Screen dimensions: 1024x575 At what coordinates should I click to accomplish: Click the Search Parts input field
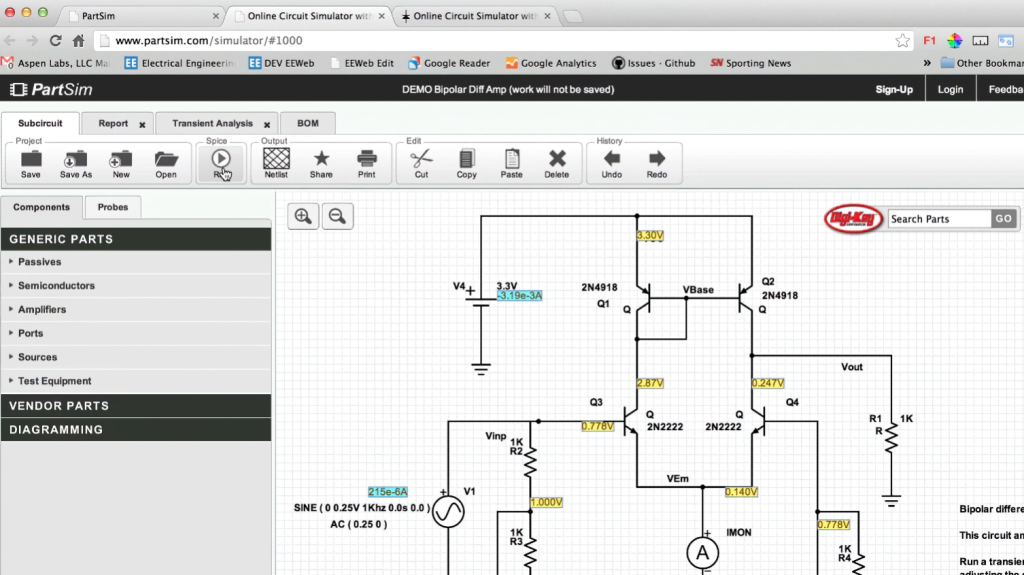[938, 219]
